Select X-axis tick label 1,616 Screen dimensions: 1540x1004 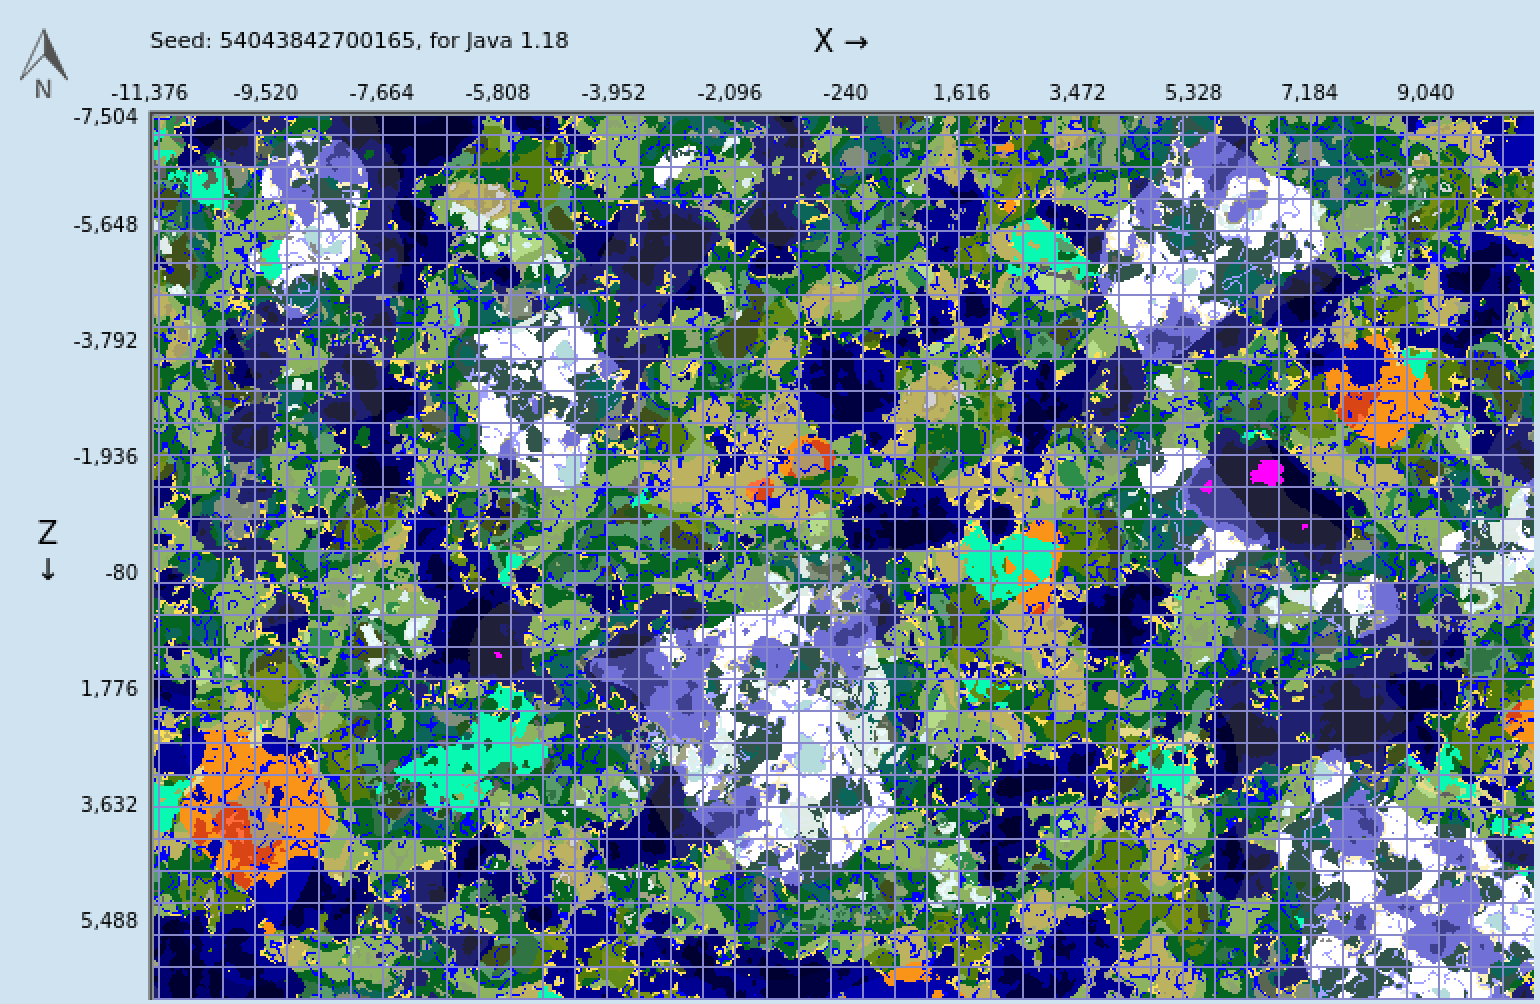point(961,93)
